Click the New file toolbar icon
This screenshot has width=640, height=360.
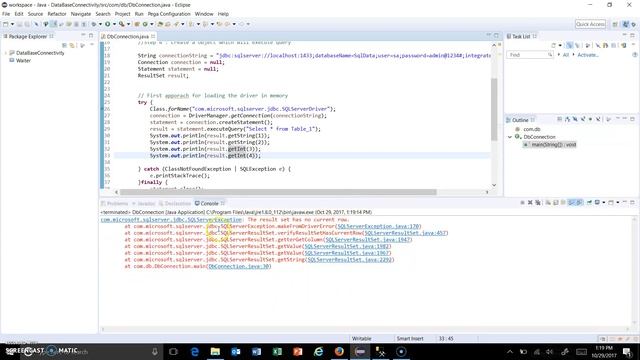click(x=6, y=24)
